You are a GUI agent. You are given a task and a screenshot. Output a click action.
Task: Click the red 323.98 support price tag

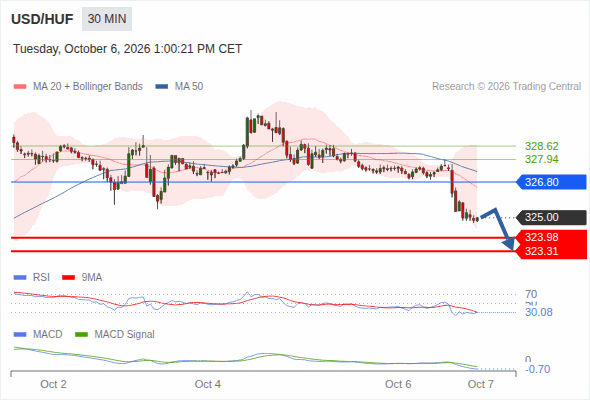tap(551, 237)
